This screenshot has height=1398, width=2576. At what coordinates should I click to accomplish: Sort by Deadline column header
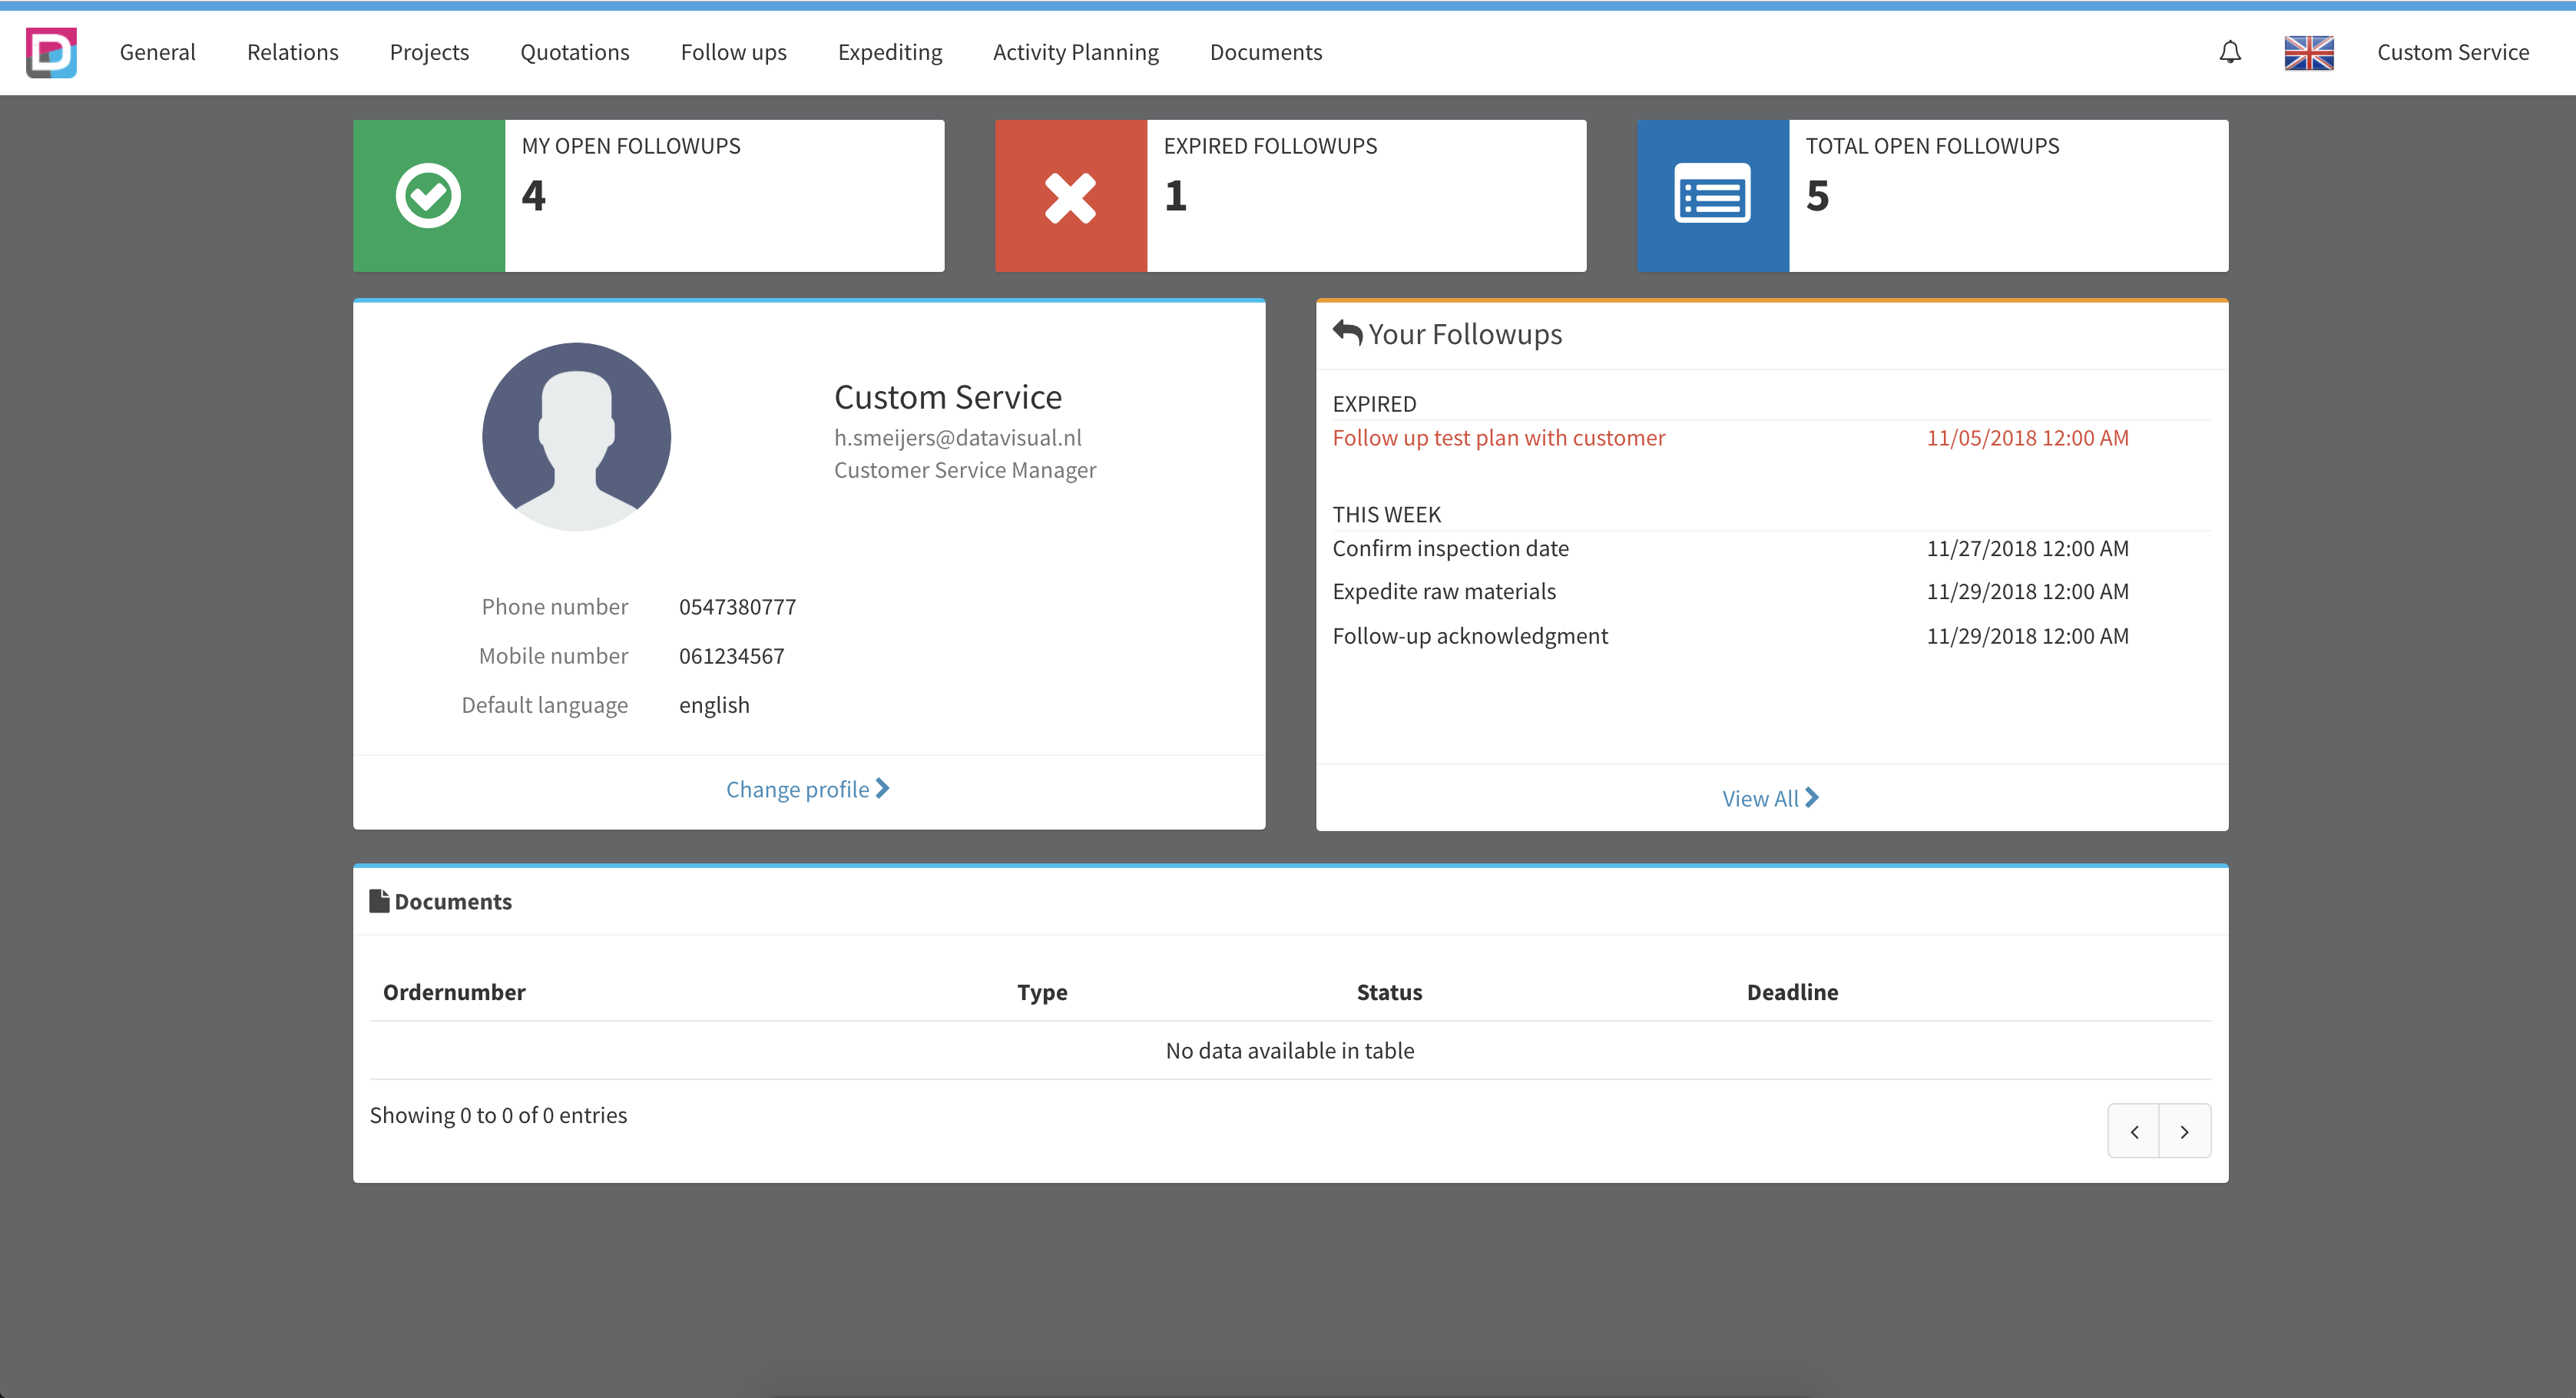tap(1792, 992)
